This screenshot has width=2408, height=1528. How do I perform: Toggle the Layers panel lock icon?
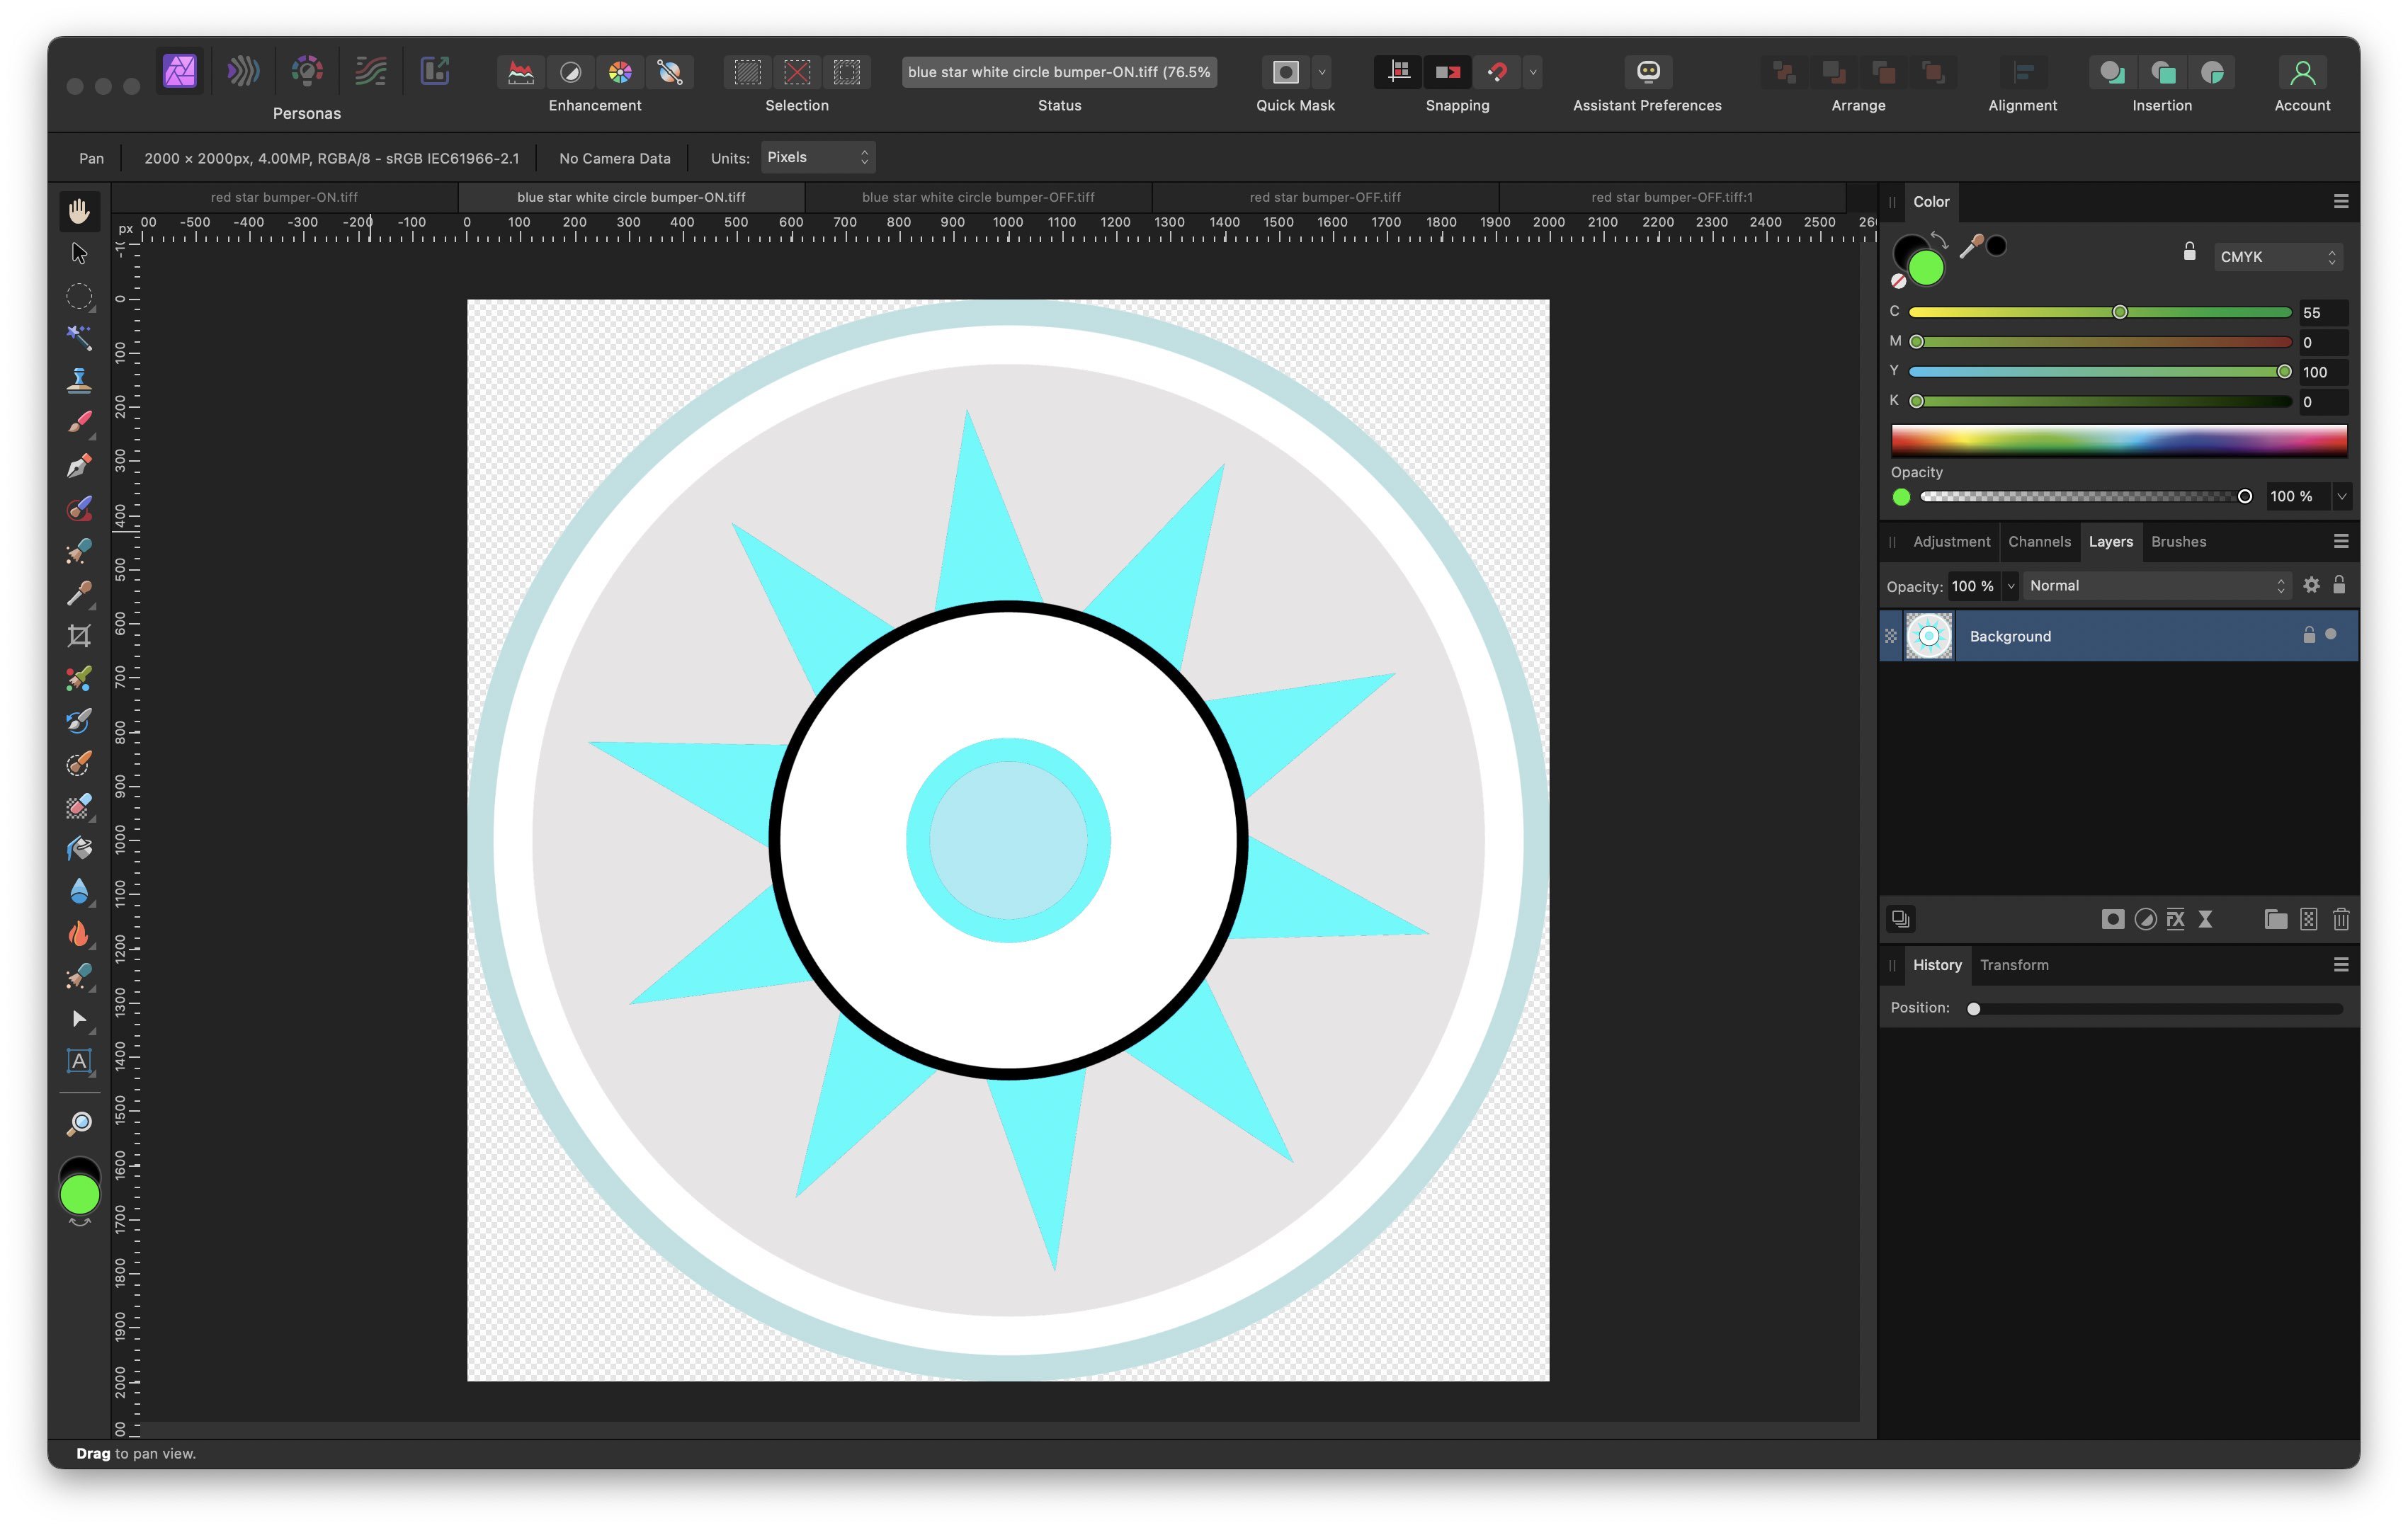coord(2339,585)
